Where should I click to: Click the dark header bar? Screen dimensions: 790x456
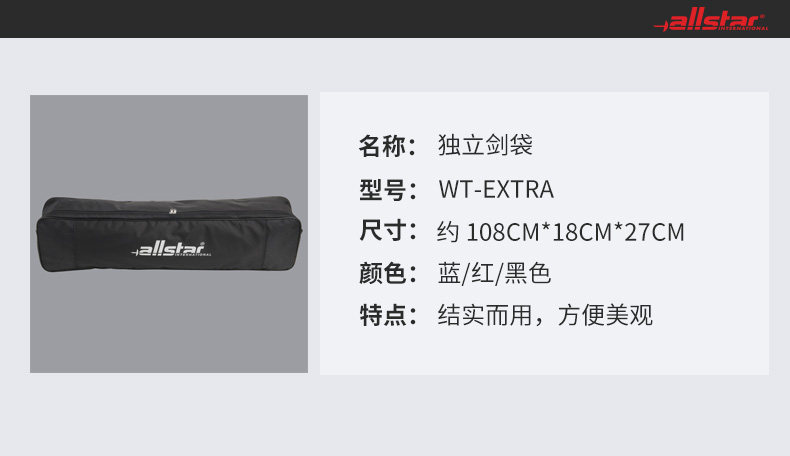point(395,19)
